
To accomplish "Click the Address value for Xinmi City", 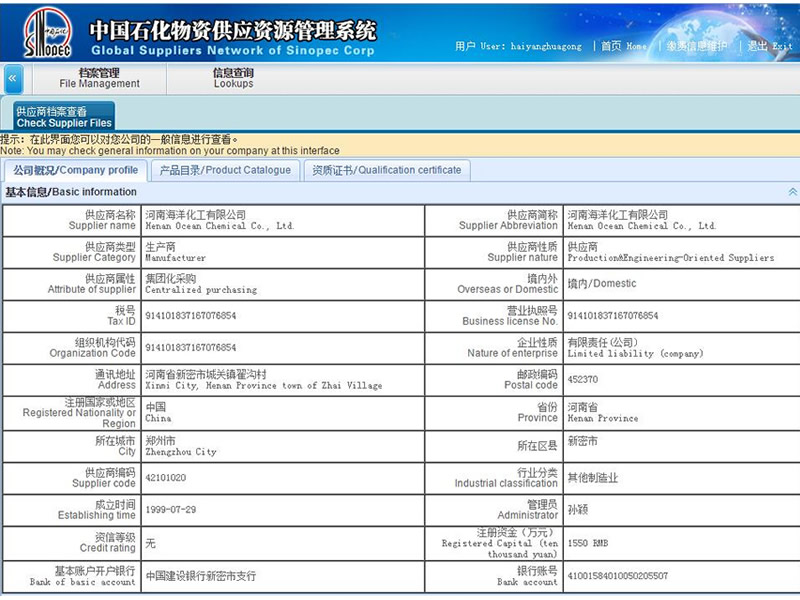I will [x=263, y=379].
